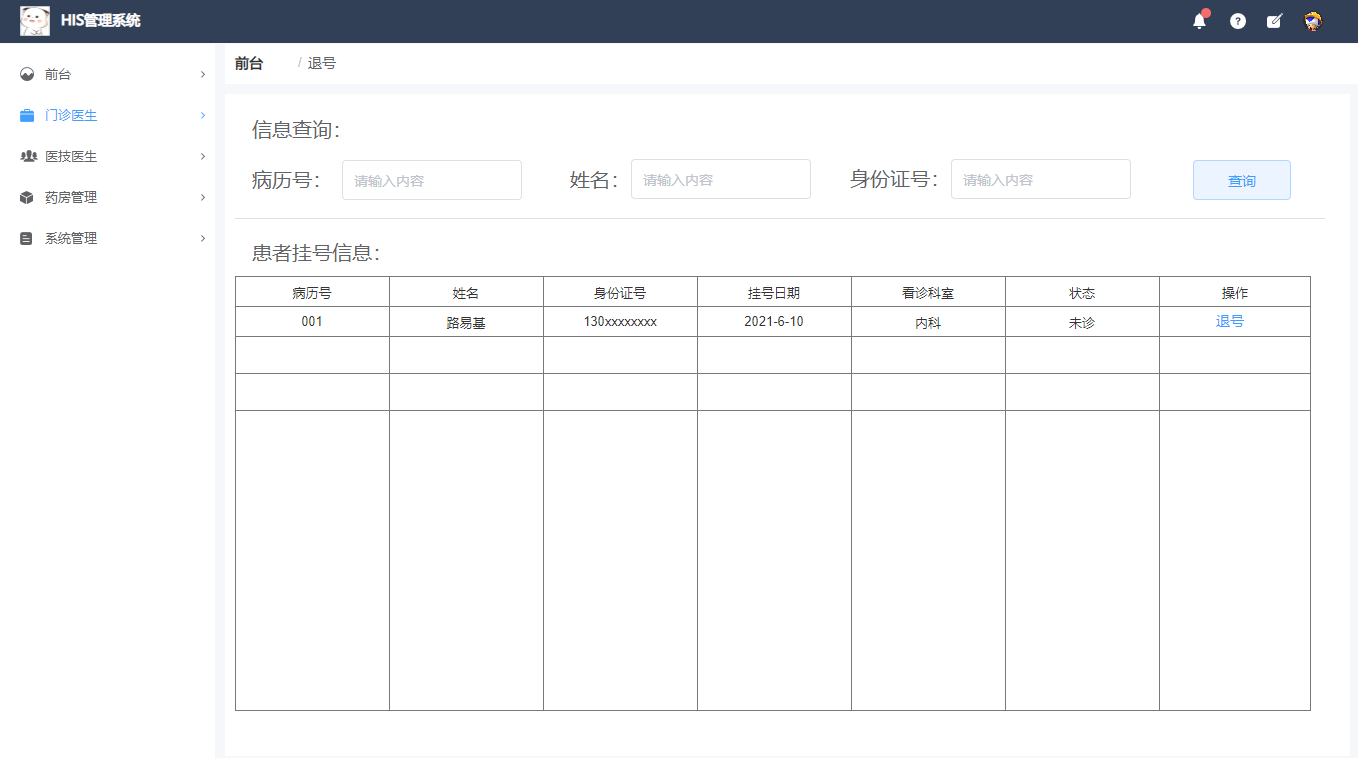Open the 药房管理 sidebar menu

click(x=107, y=197)
